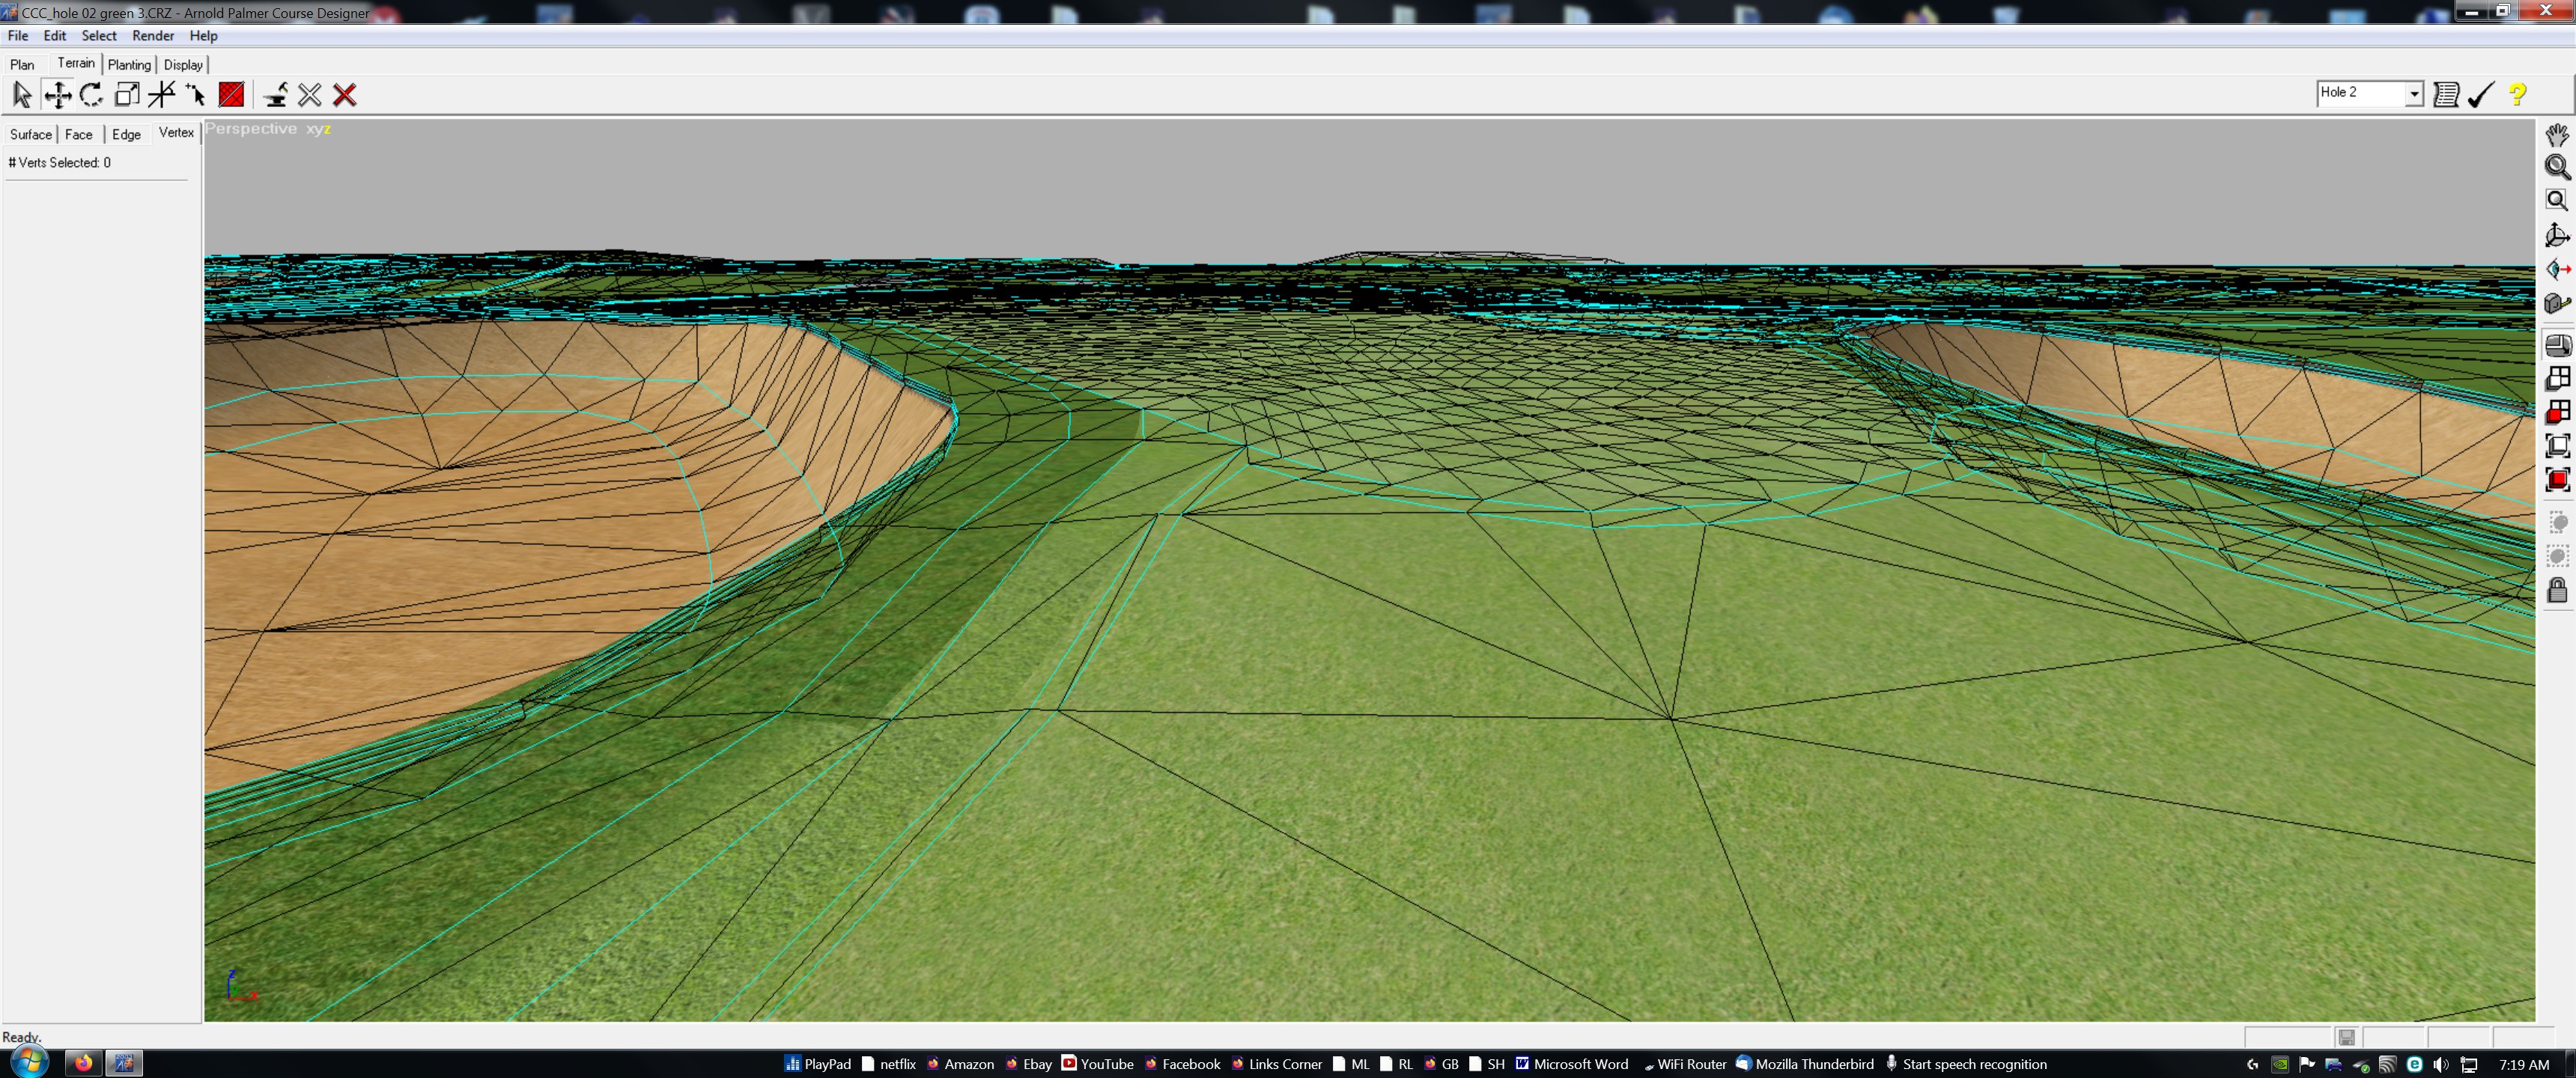The height and width of the screenshot is (1078, 2576).
Task: Open Firefox from the taskbar
Action: click(83, 1063)
